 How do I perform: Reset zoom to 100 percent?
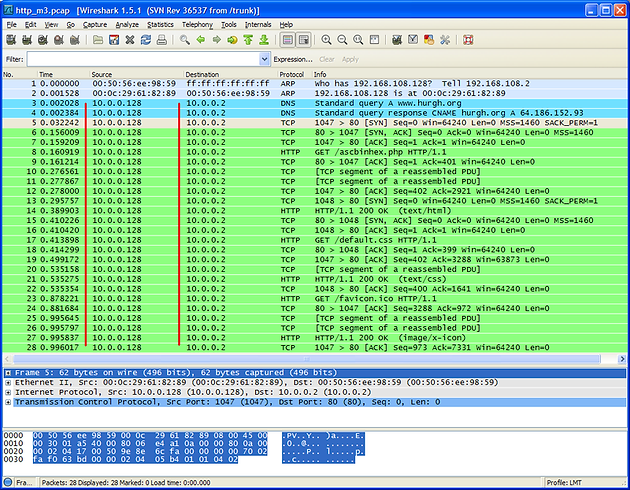(358, 40)
